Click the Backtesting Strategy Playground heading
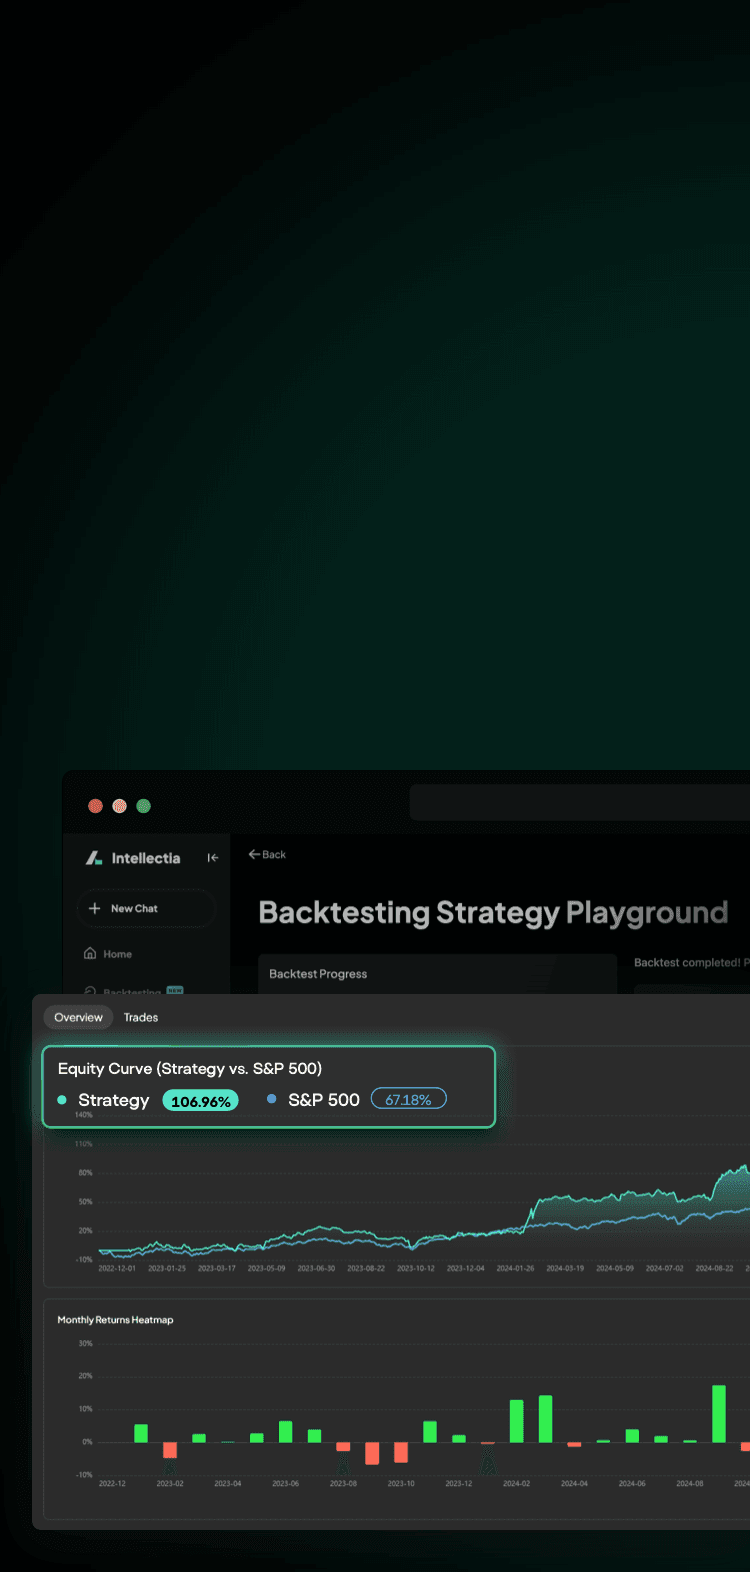This screenshot has height=1572, width=750. (493, 913)
